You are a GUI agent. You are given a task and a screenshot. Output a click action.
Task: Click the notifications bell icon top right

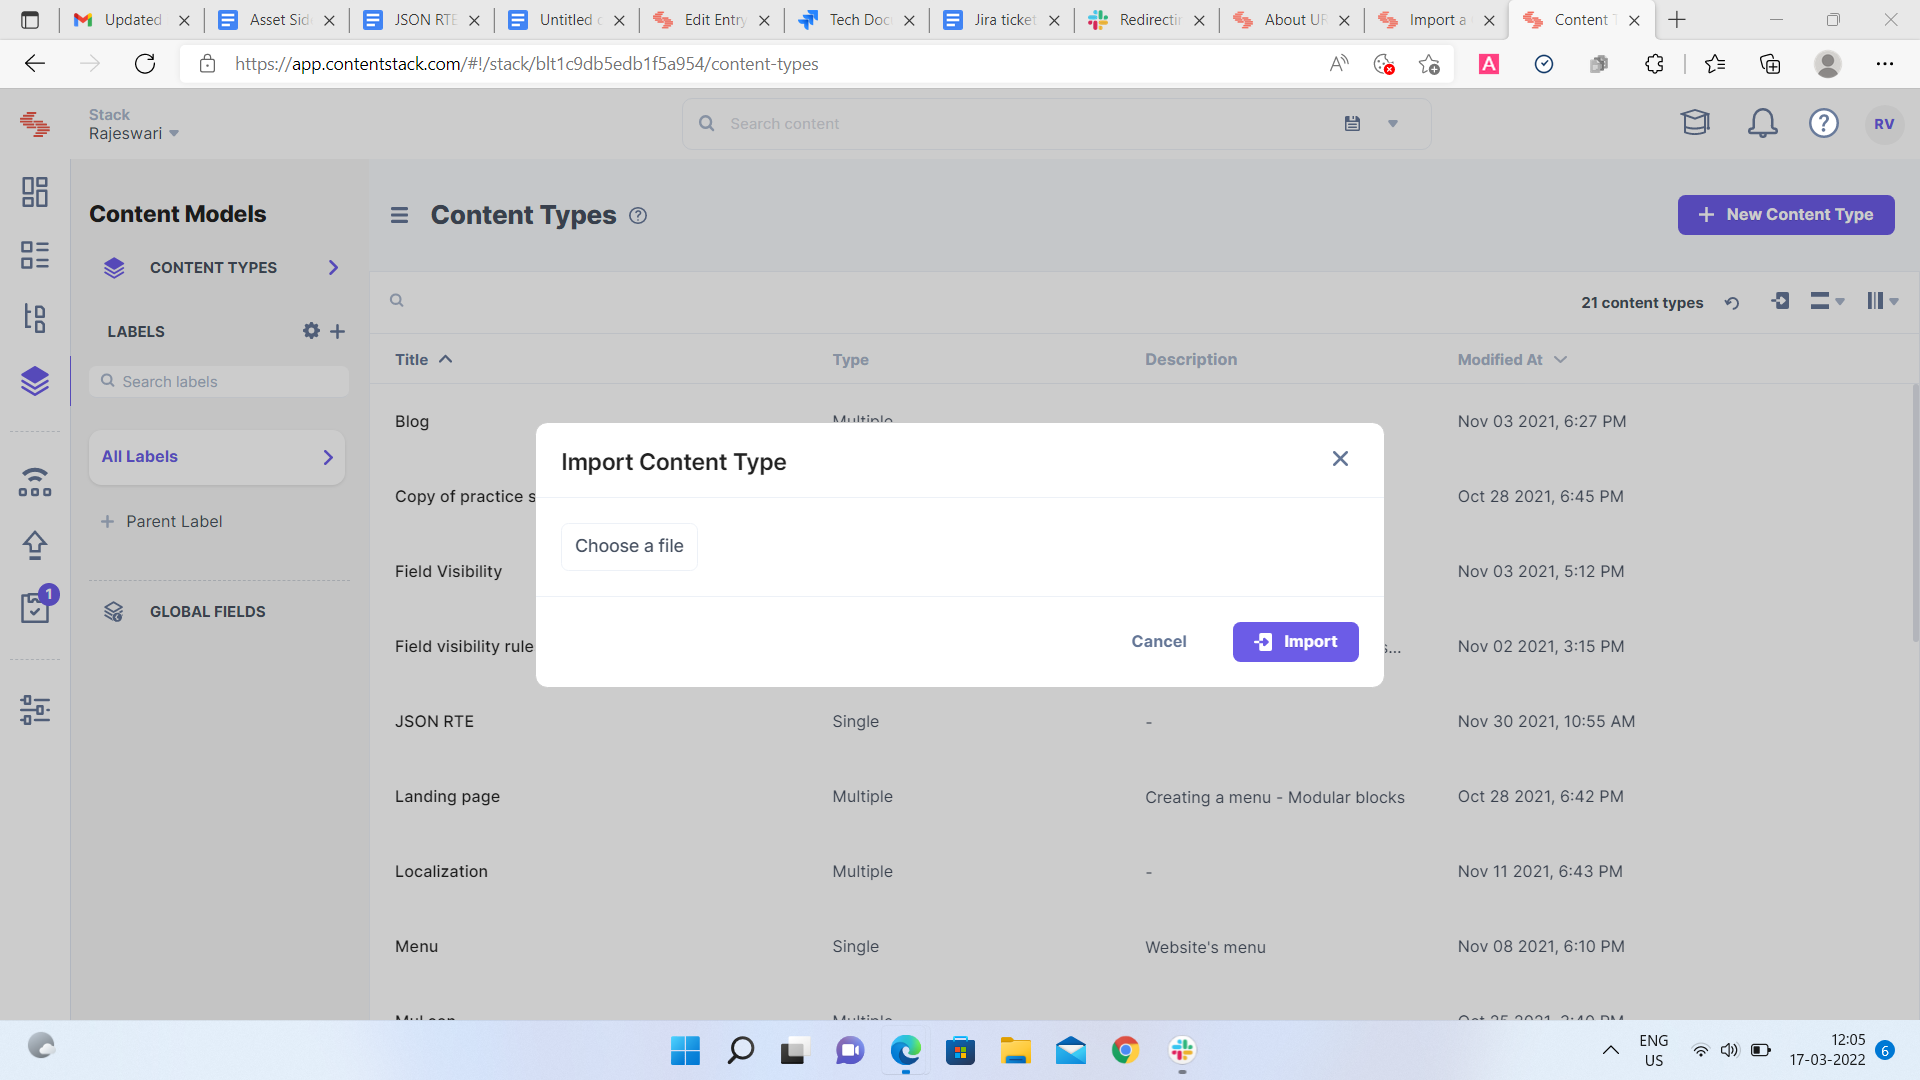click(1763, 123)
